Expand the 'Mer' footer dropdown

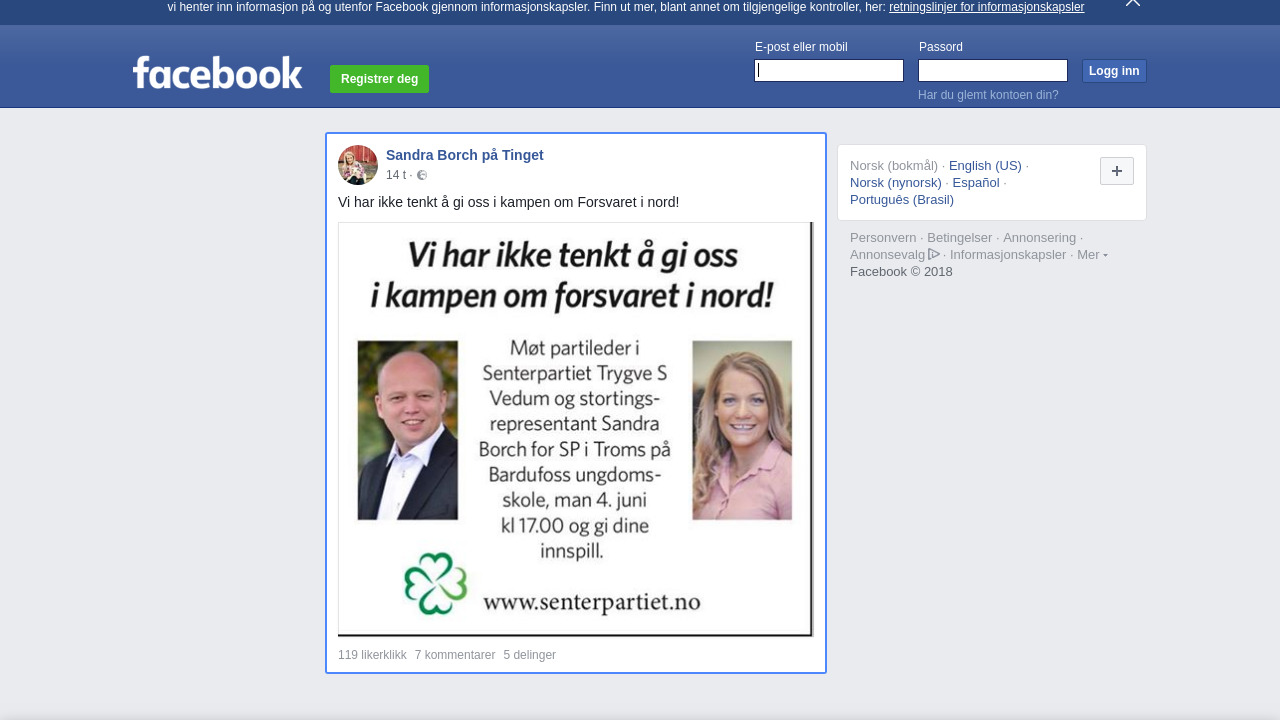click(1092, 255)
